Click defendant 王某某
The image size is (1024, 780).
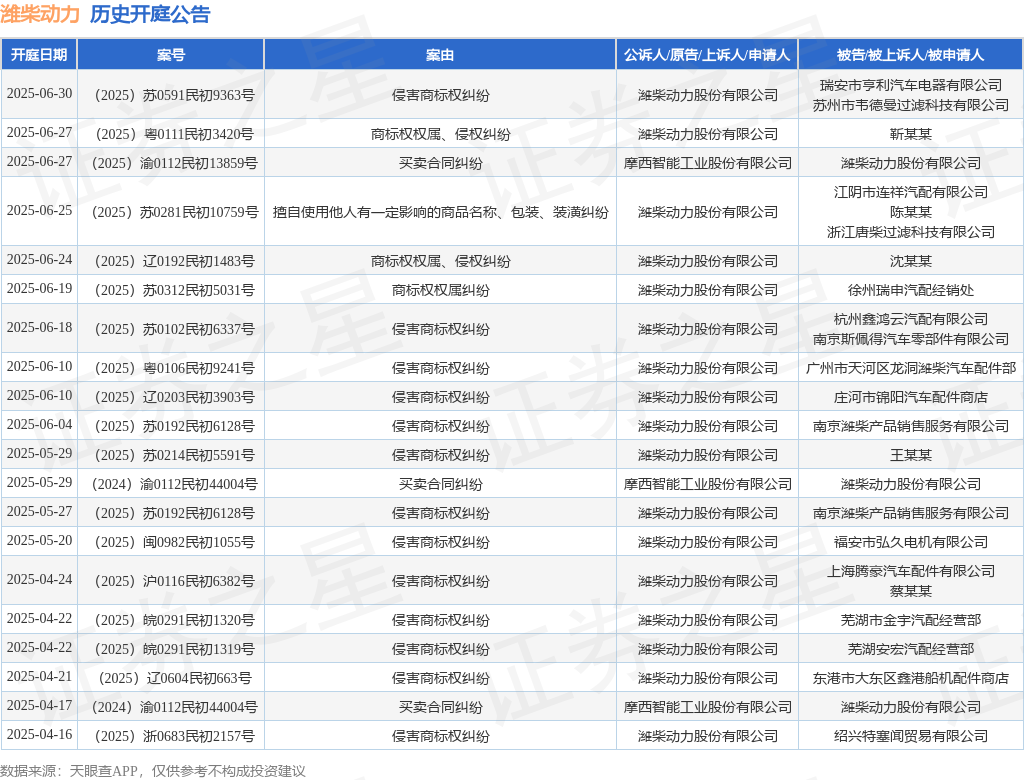pyautogui.click(x=910, y=455)
